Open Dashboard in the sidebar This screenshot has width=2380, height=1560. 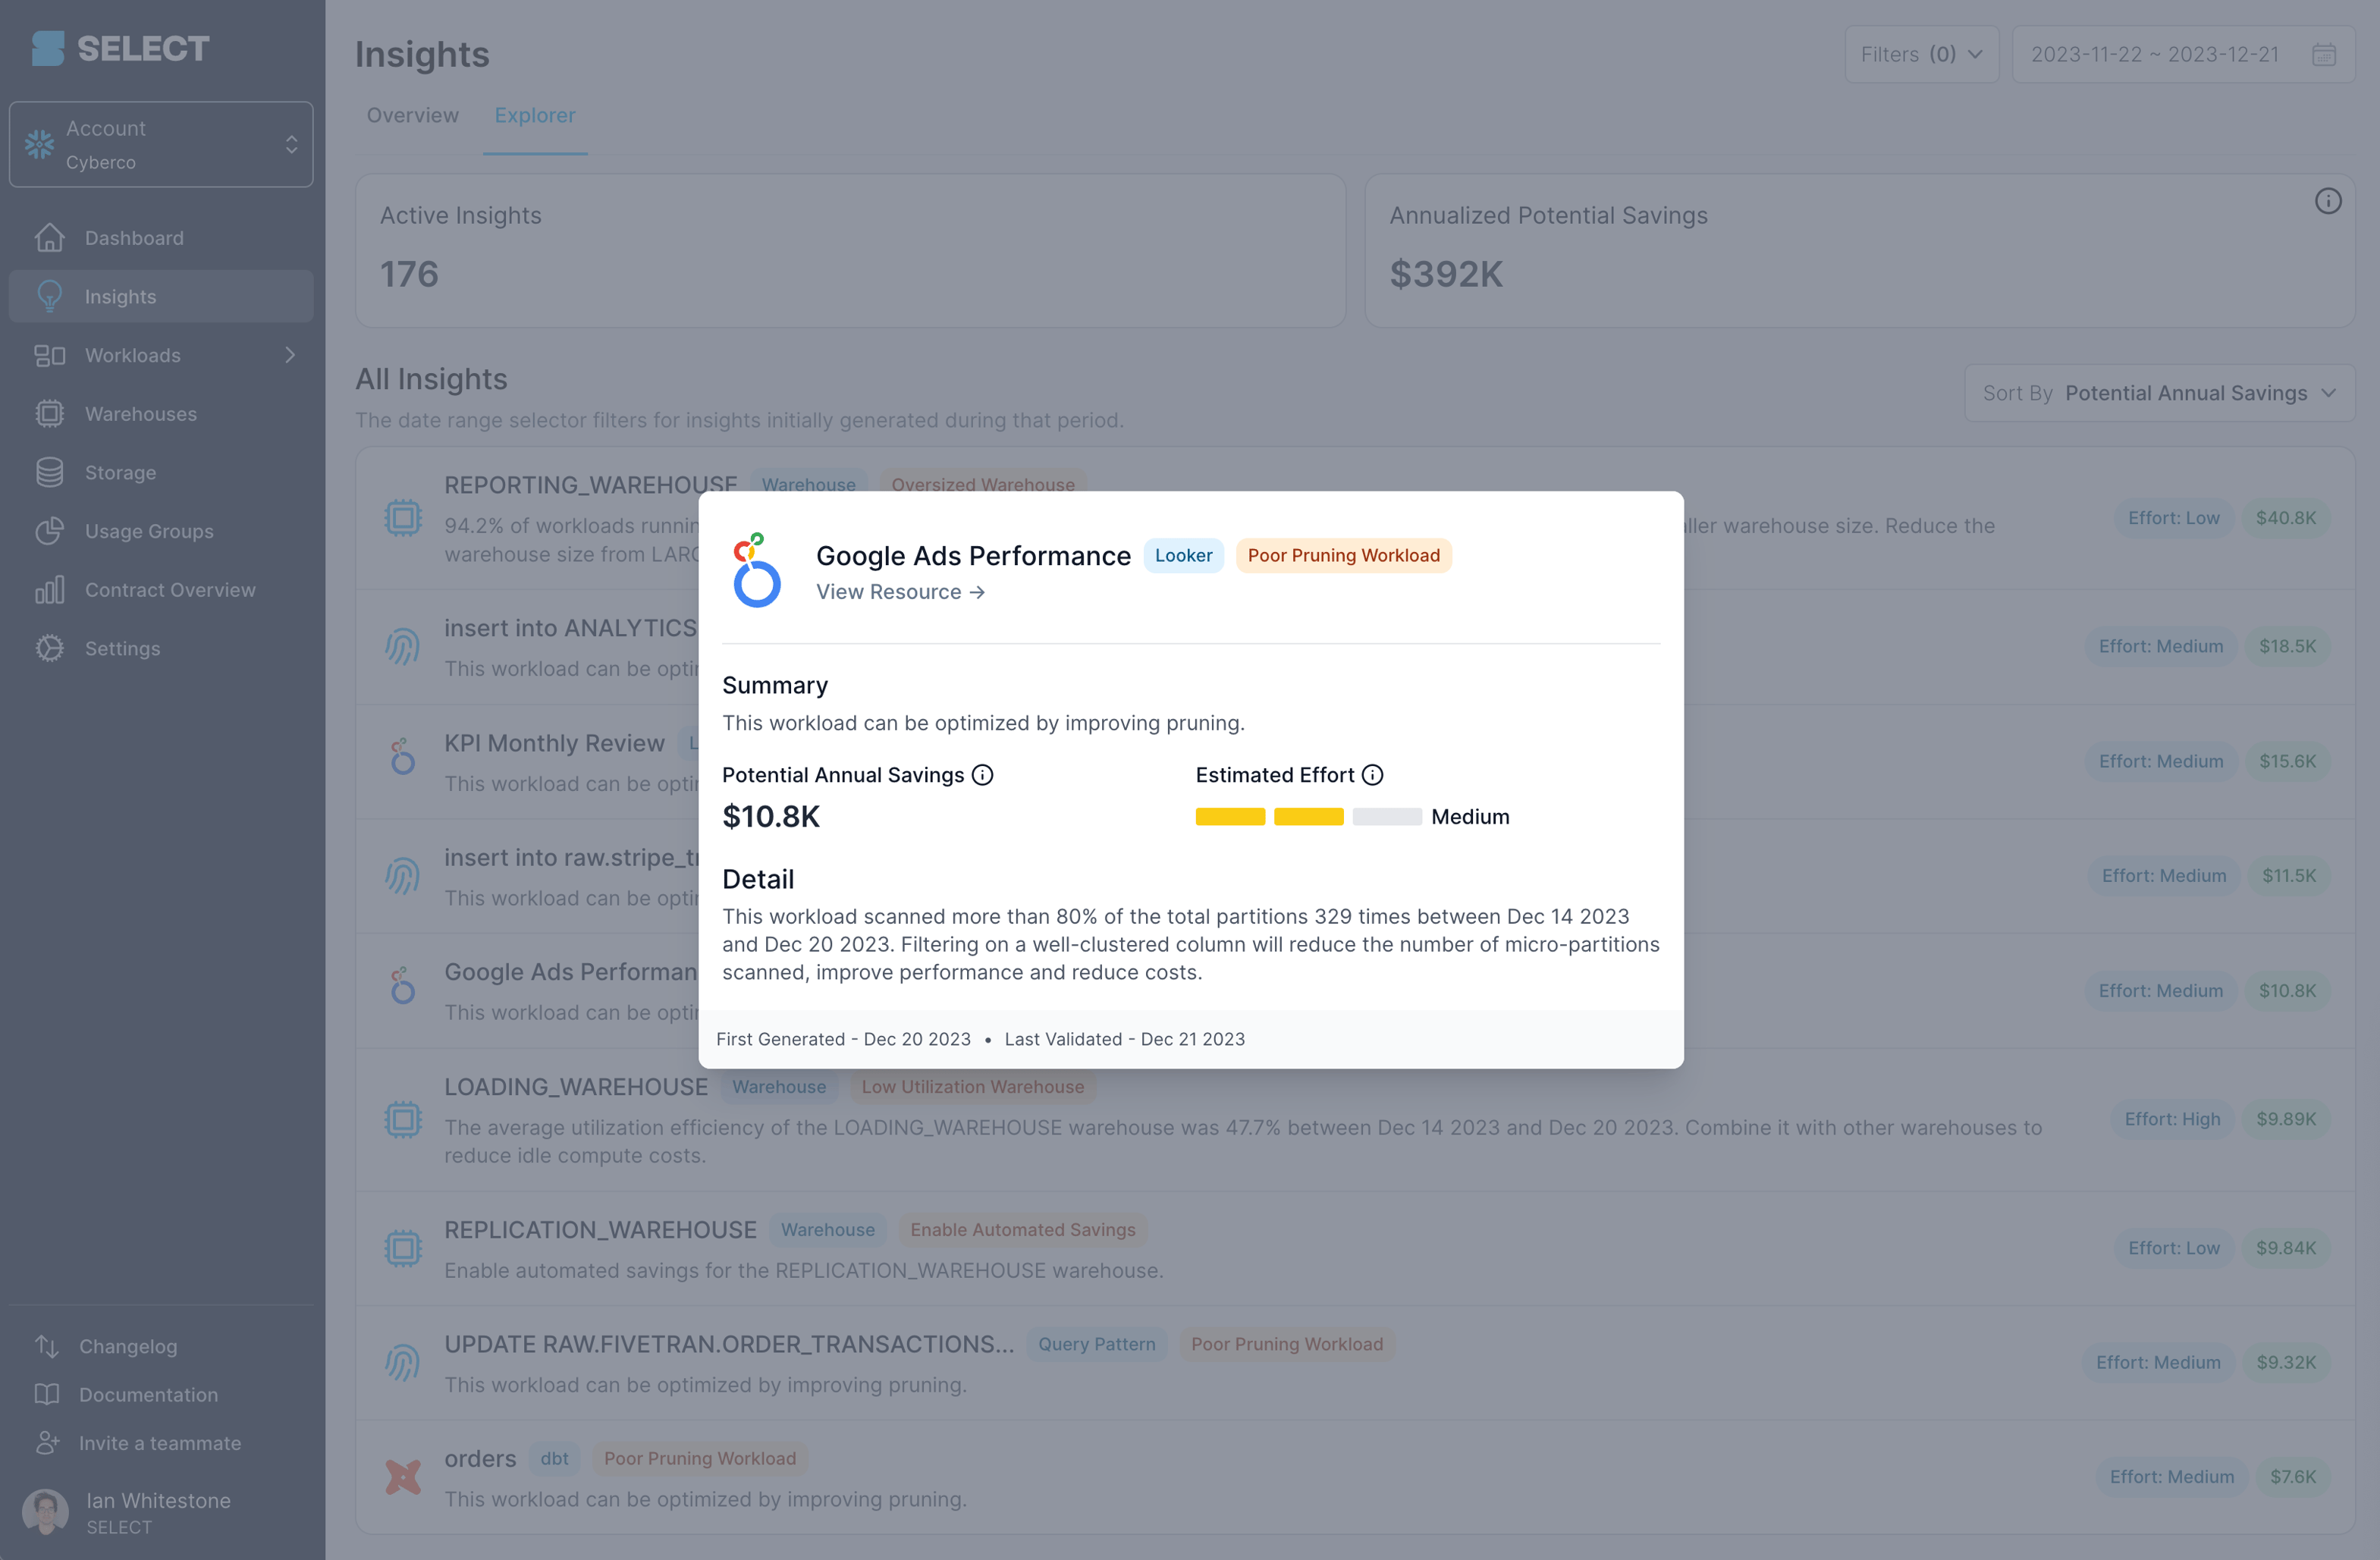tap(161, 238)
